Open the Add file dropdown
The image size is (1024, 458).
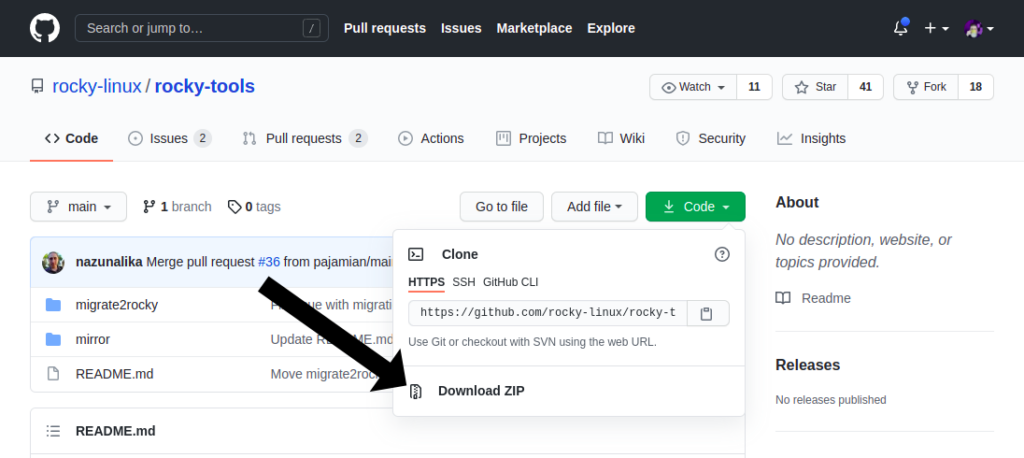point(594,207)
